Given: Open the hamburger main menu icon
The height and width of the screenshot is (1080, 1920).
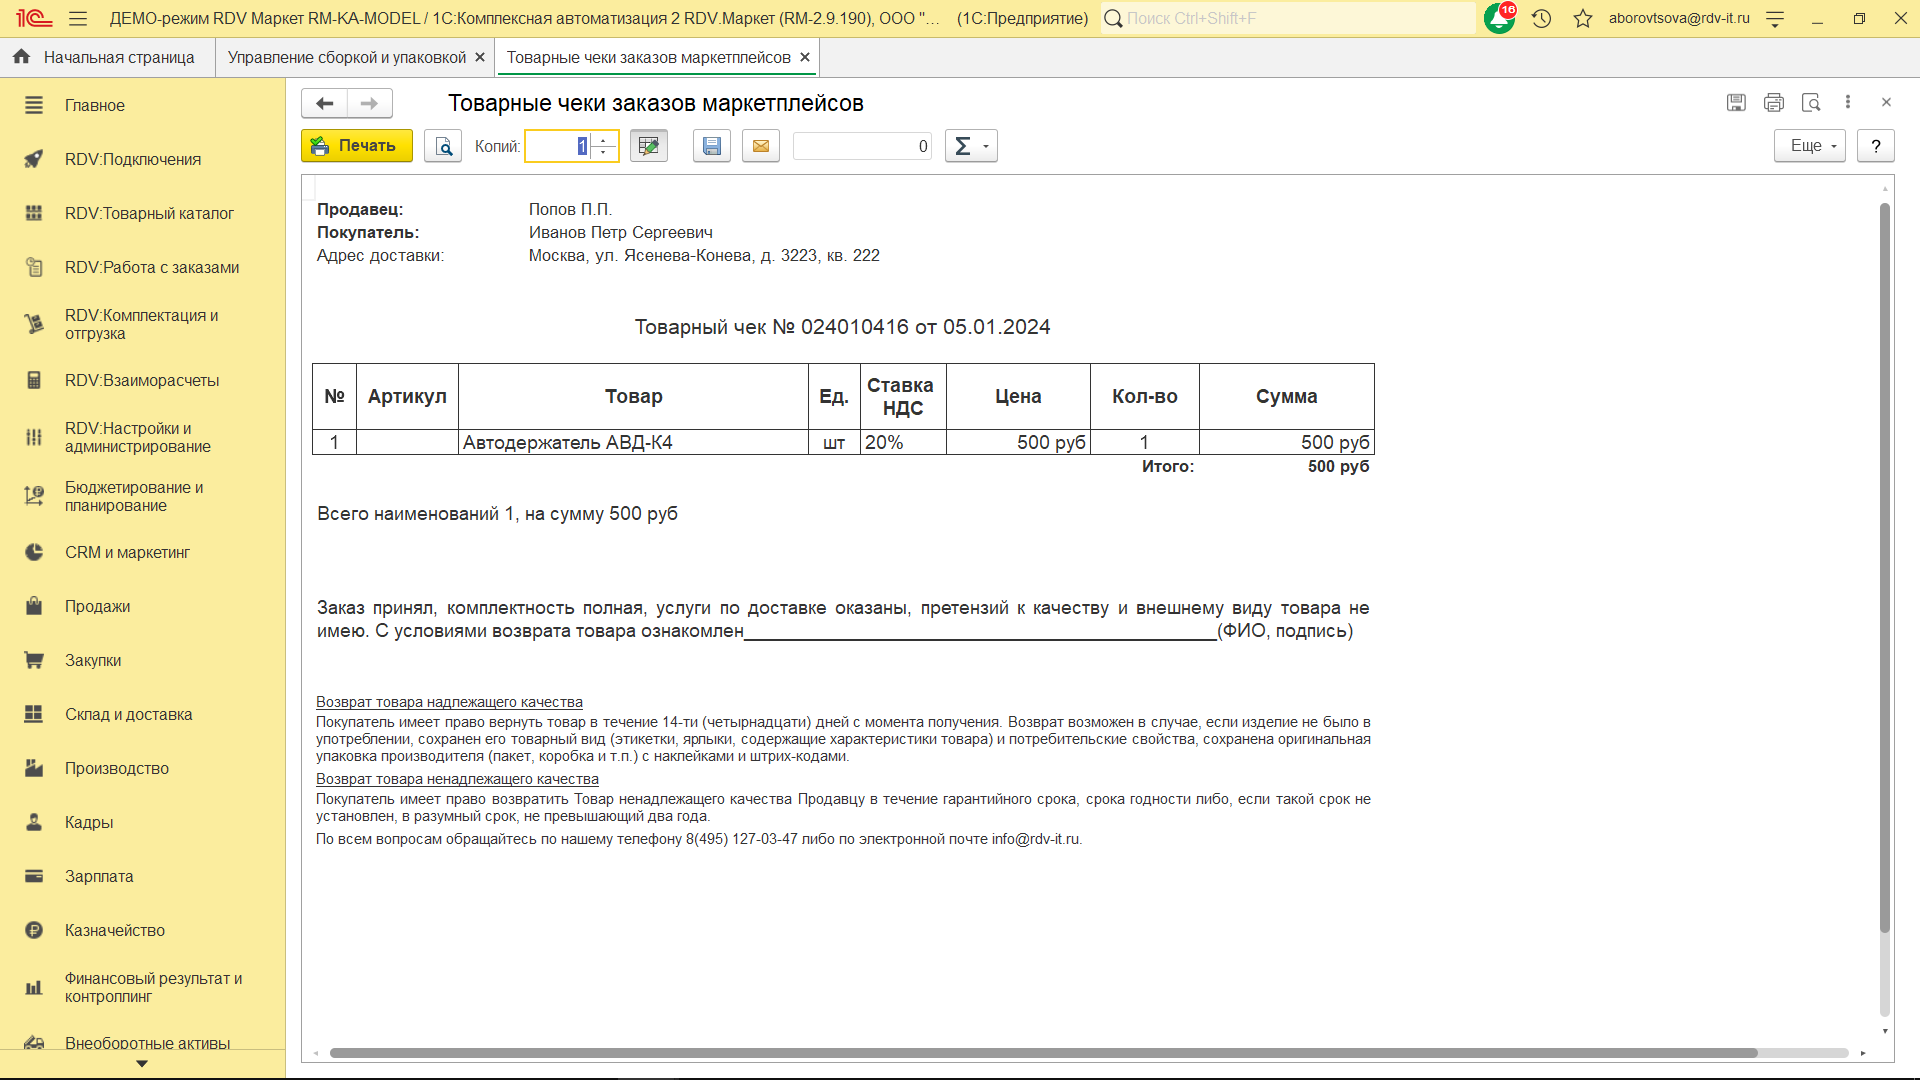Looking at the screenshot, I should click(x=78, y=18).
